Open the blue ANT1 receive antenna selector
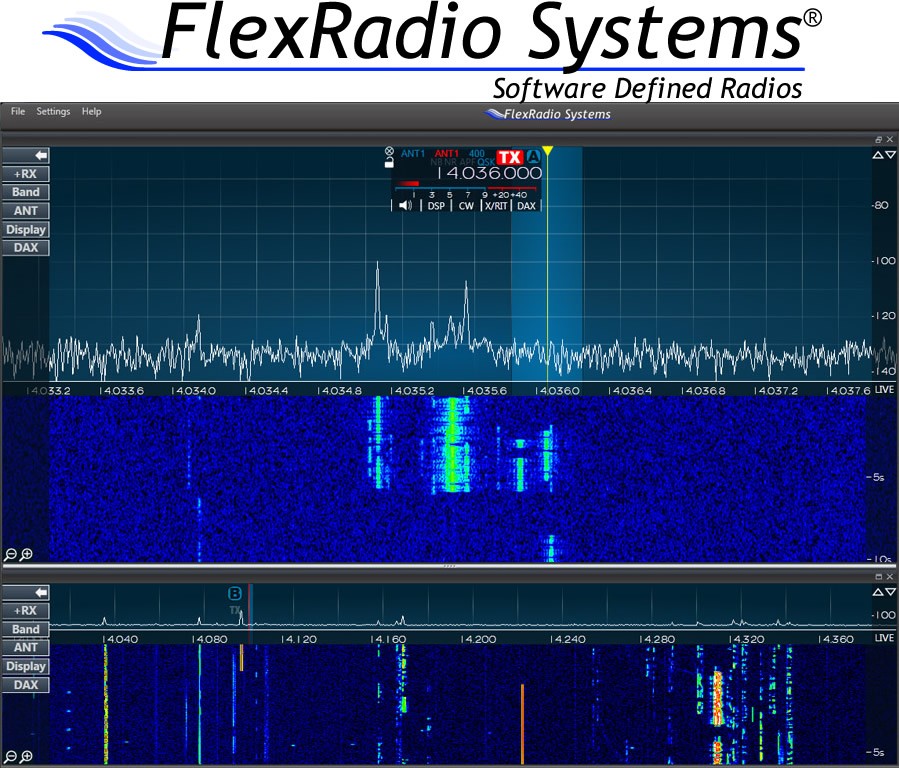Viewport: 899px width, 768px height. tap(413, 154)
